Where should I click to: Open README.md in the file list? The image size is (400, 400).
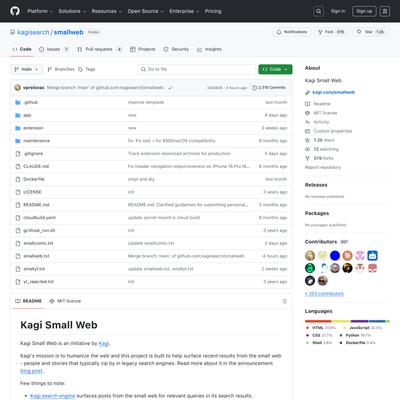36,205
